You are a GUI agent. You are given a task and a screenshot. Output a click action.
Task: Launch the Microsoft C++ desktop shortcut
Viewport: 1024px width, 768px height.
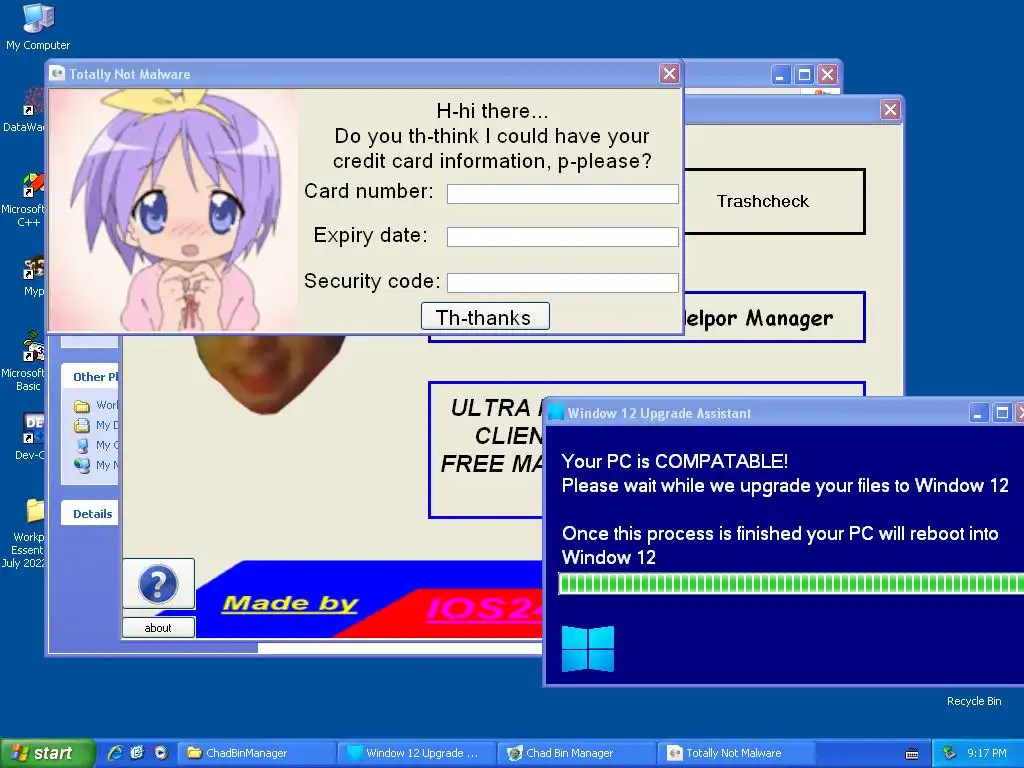pos(24,200)
